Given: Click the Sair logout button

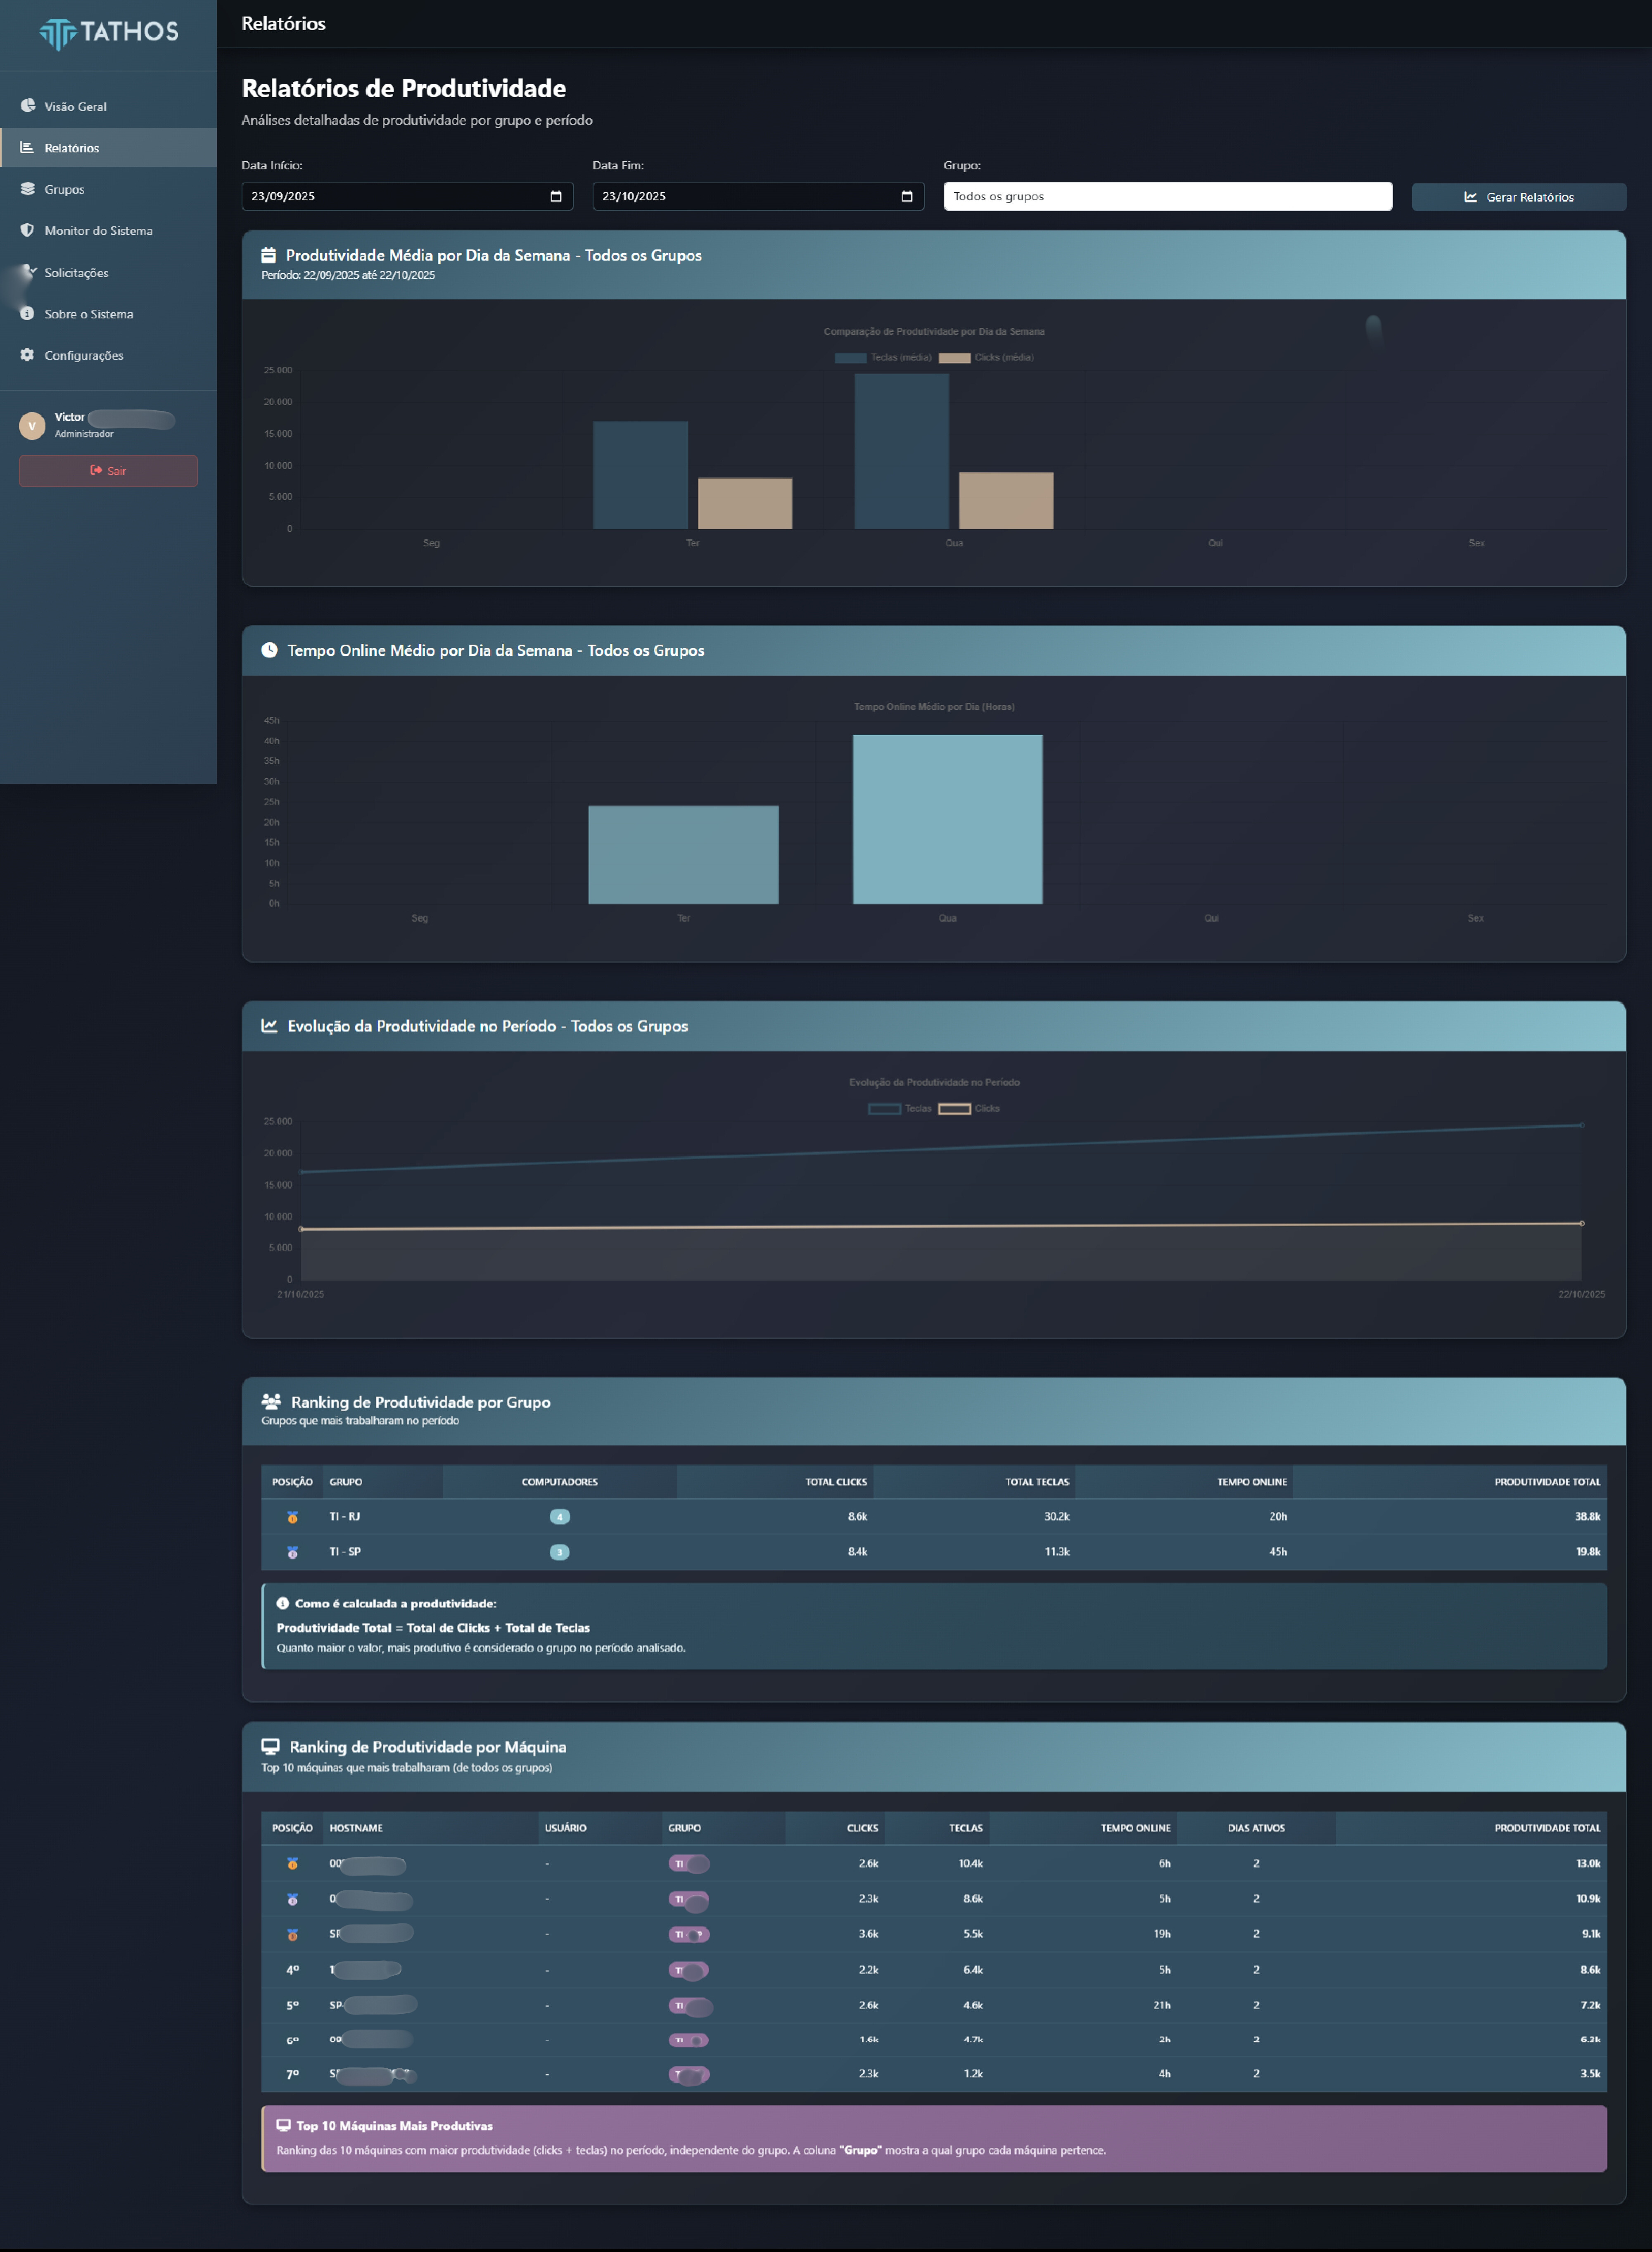Looking at the screenshot, I should pyautogui.click(x=108, y=471).
